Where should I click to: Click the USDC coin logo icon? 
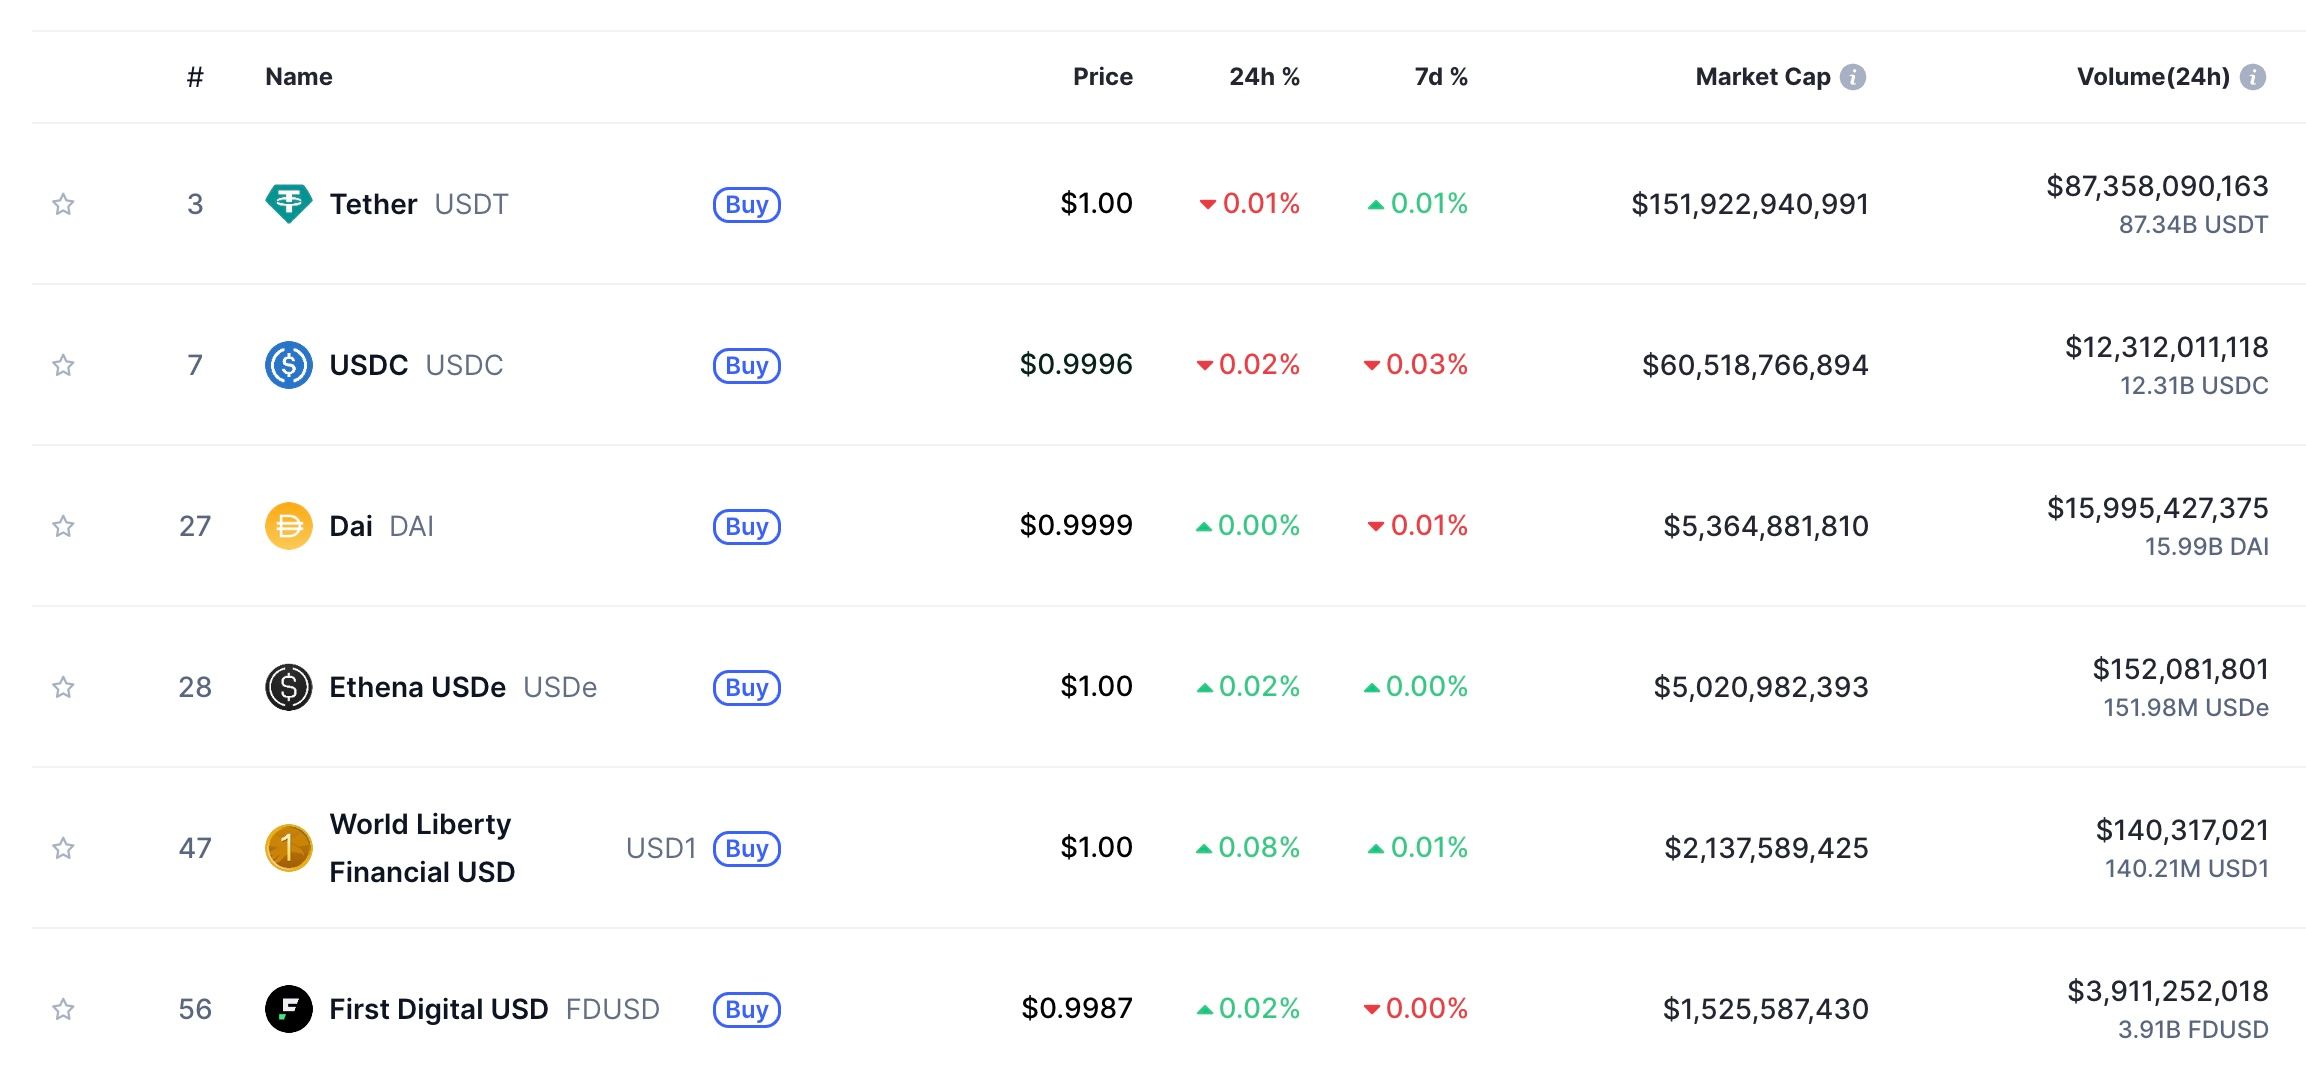click(288, 365)
